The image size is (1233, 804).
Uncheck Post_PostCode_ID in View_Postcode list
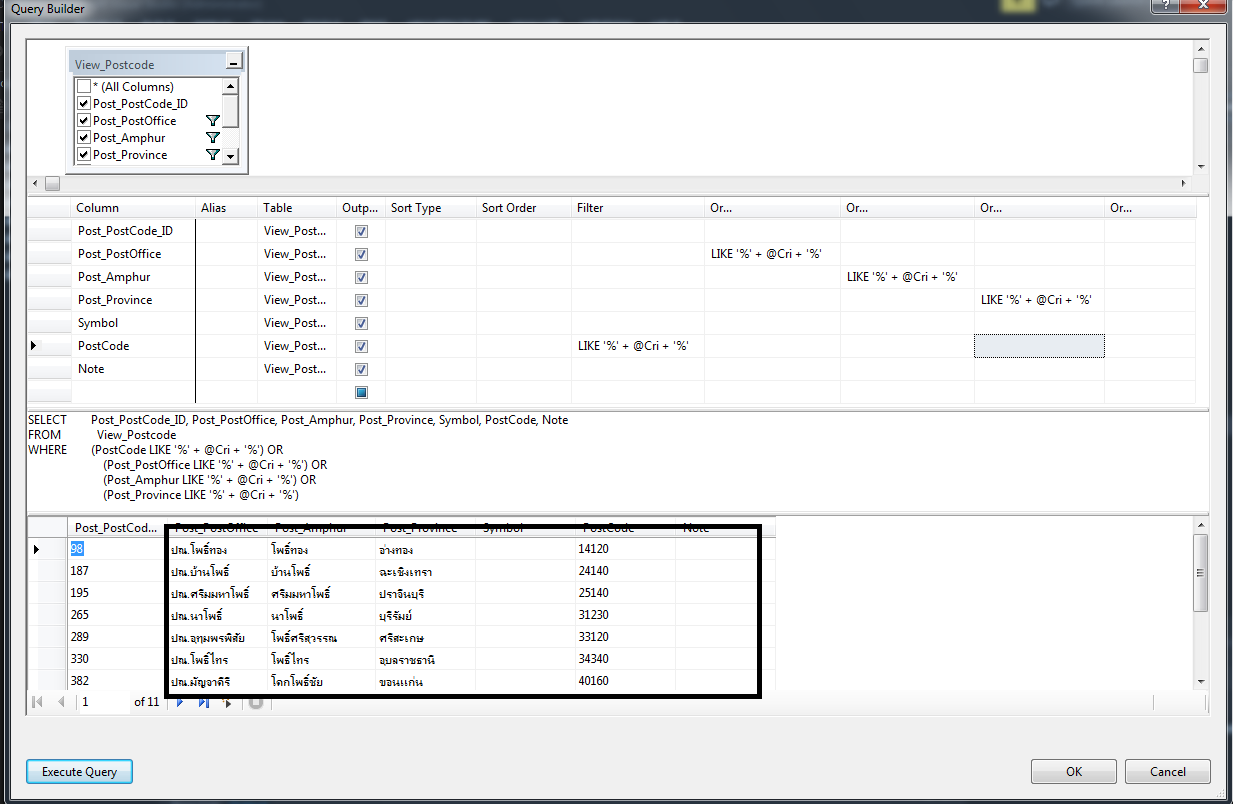click(x=84, y=104)
